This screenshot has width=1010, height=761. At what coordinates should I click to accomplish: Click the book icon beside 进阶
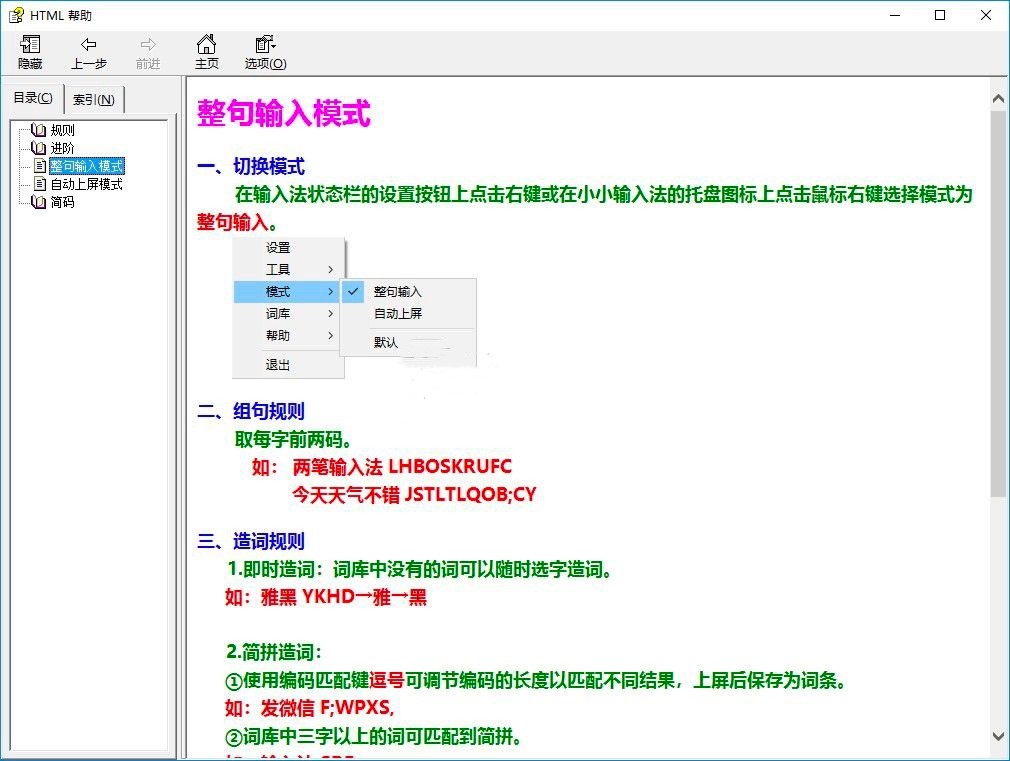[39, 148]
